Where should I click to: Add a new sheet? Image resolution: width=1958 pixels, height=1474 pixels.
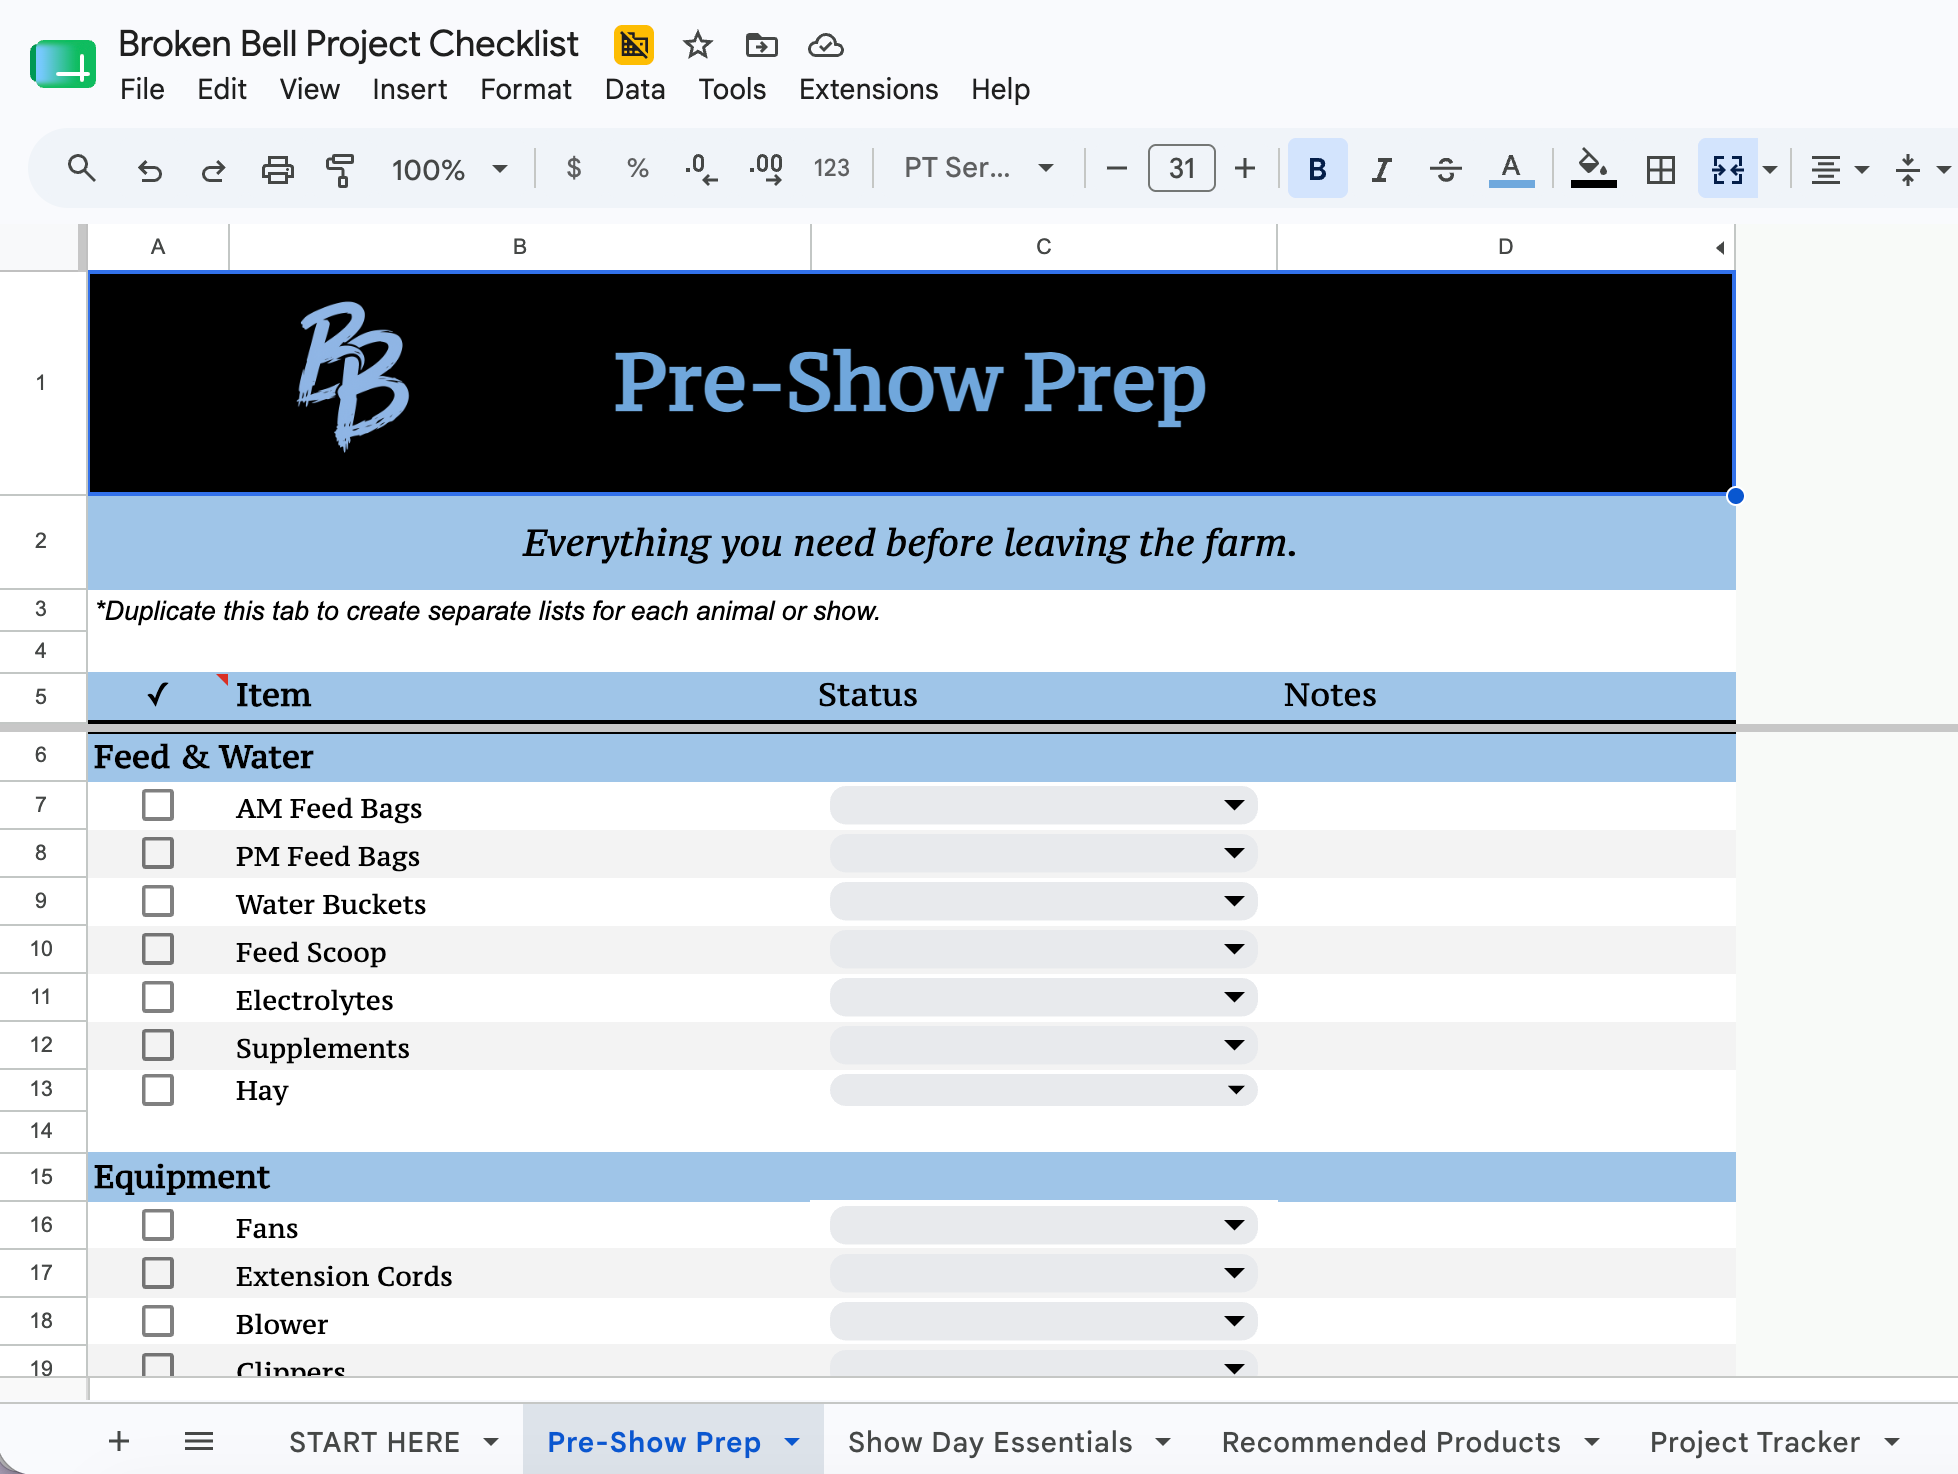(119, 1441)
